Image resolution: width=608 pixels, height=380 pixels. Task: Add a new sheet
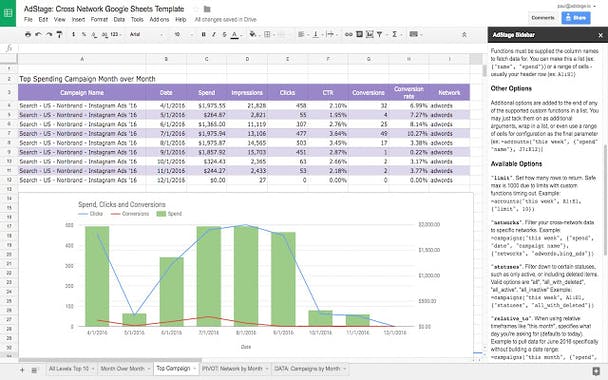22,370
